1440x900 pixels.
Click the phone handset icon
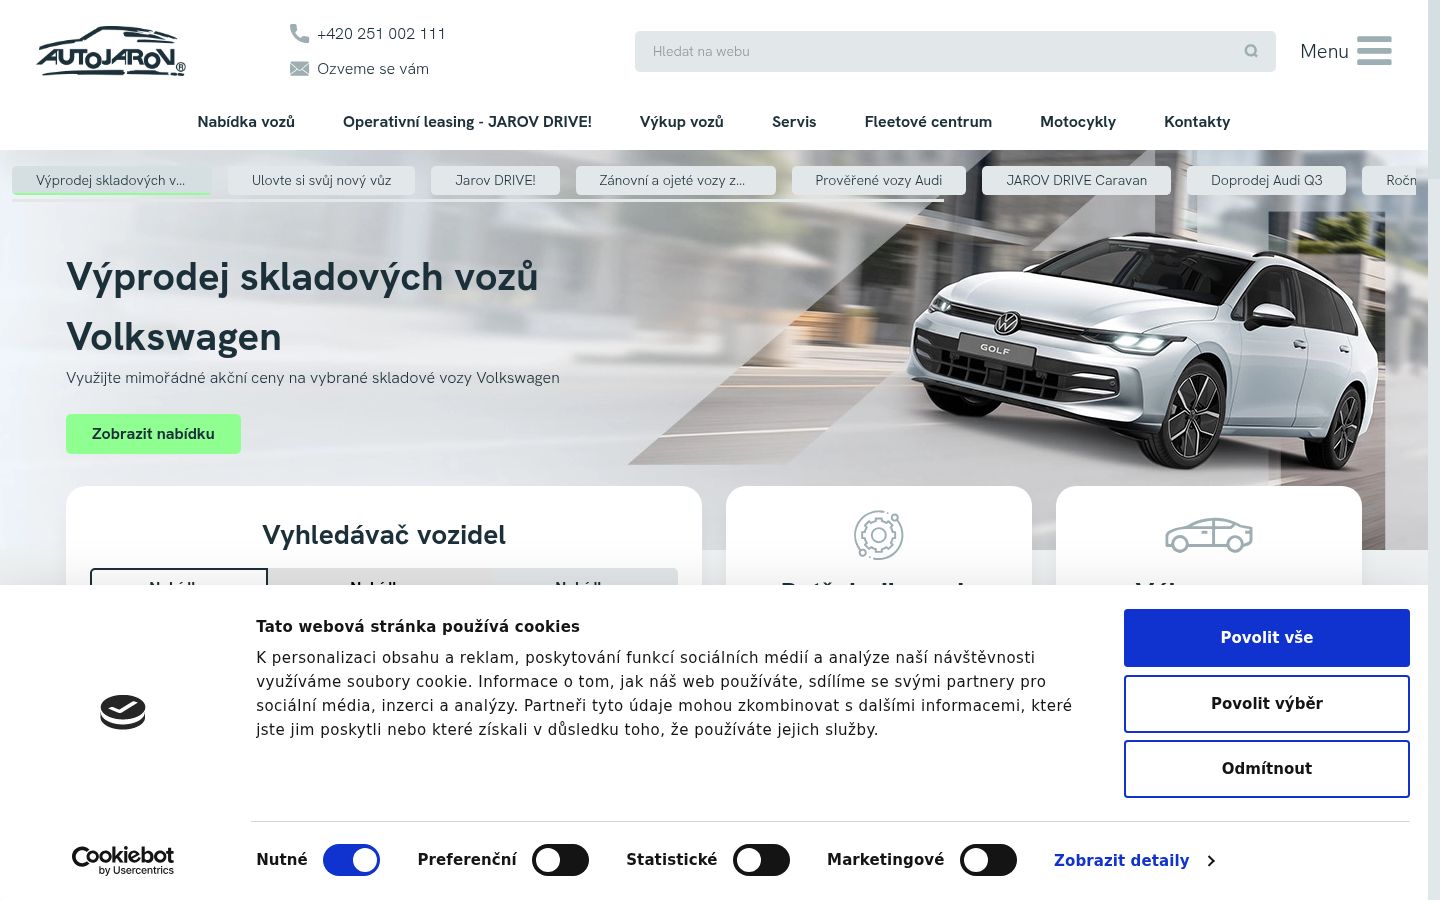tap(299, 33)
